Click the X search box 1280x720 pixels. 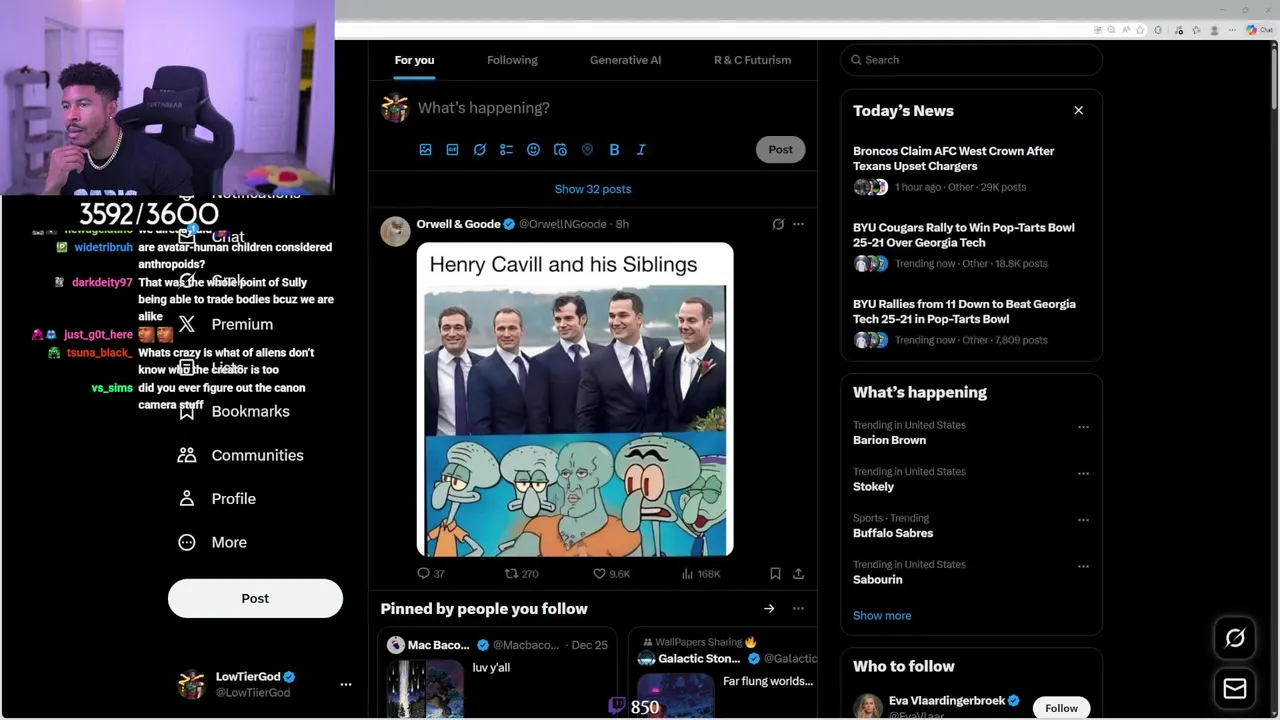coord(971,60)
